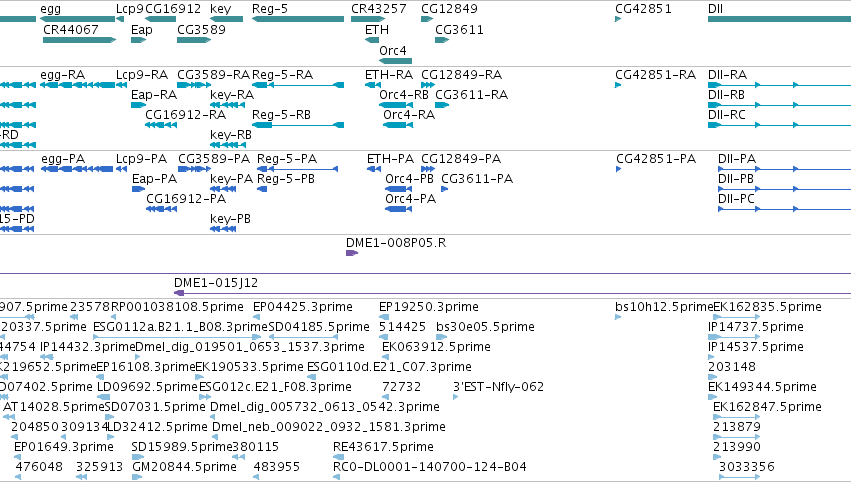
Task: Select the key-RA transcript
Action: pyautogui.click(x=227, y=105)
